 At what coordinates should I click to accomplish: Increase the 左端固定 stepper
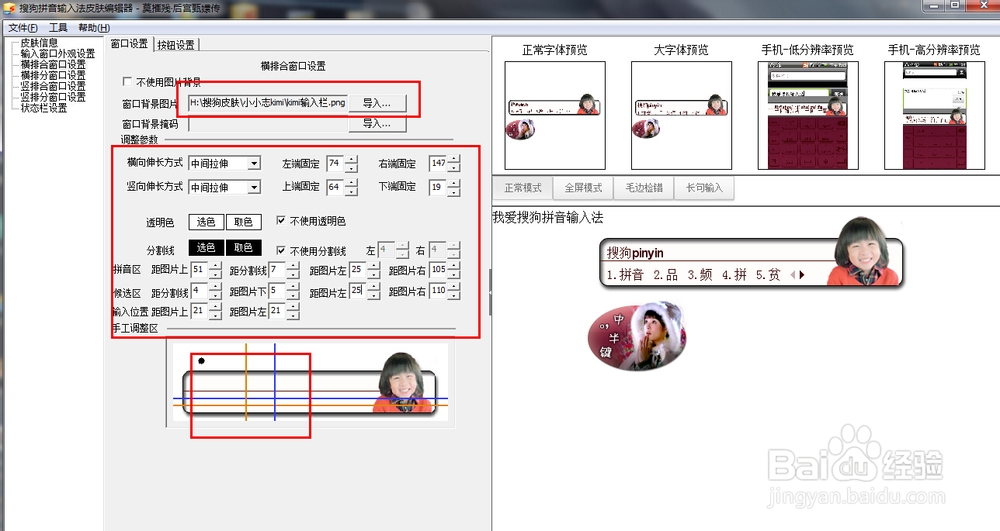click(351, 160)
